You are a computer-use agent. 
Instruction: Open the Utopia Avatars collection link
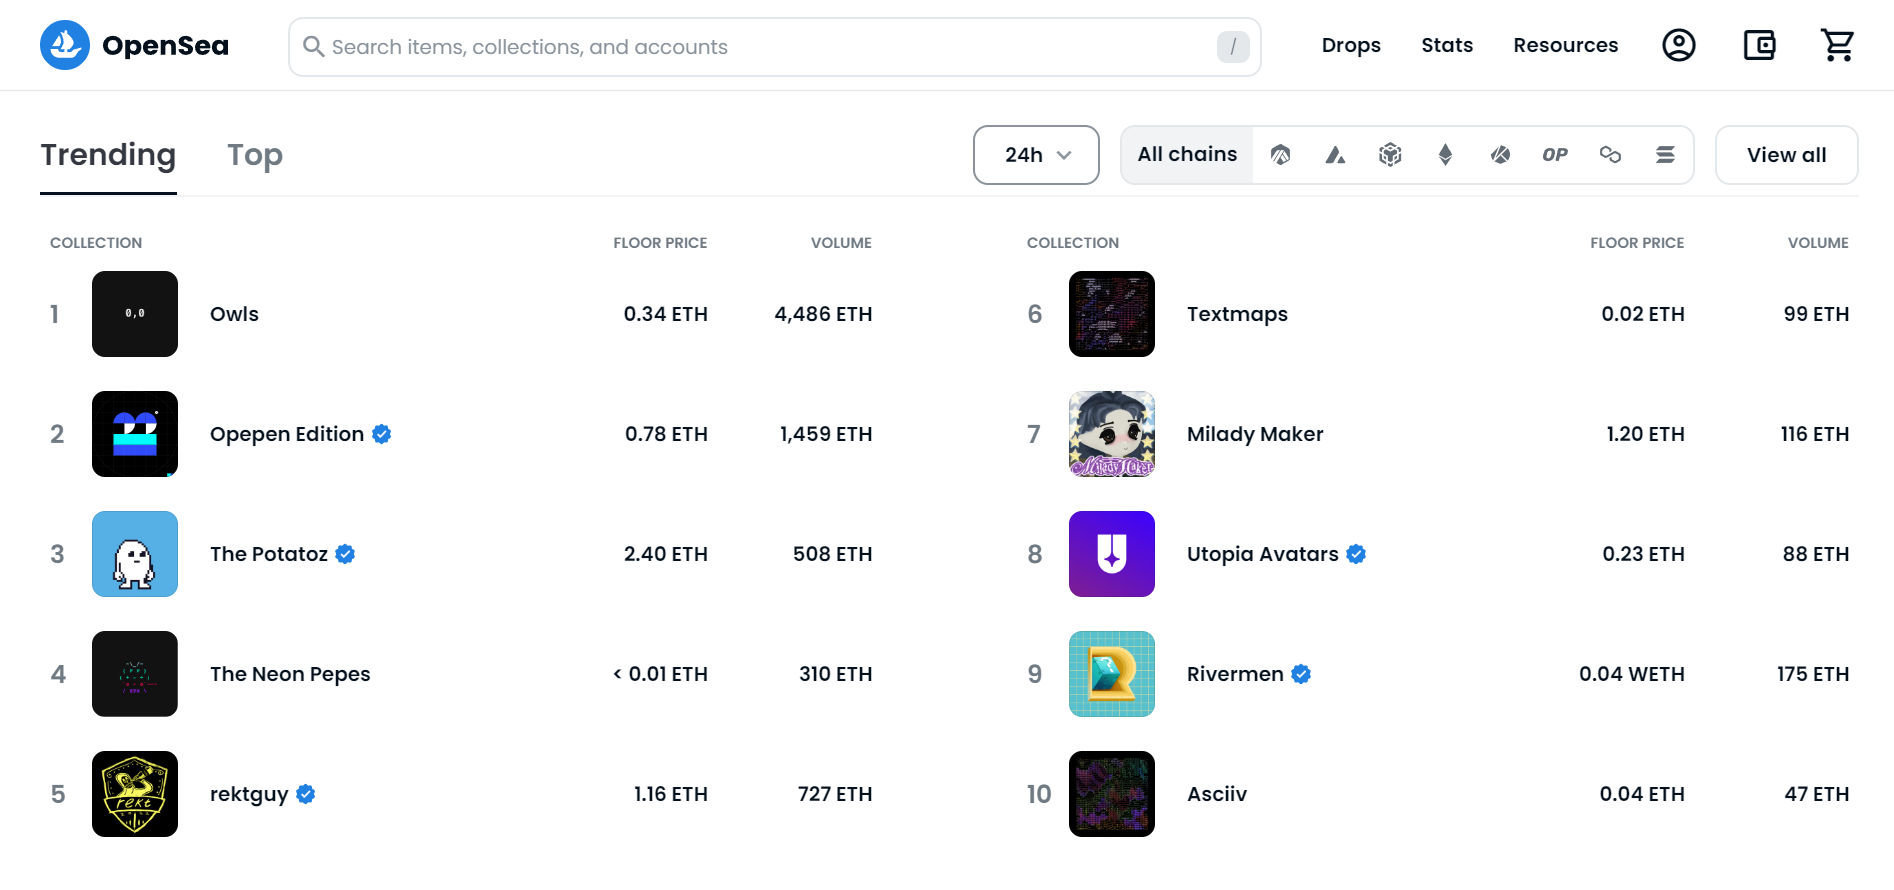tap(1262, 554)
